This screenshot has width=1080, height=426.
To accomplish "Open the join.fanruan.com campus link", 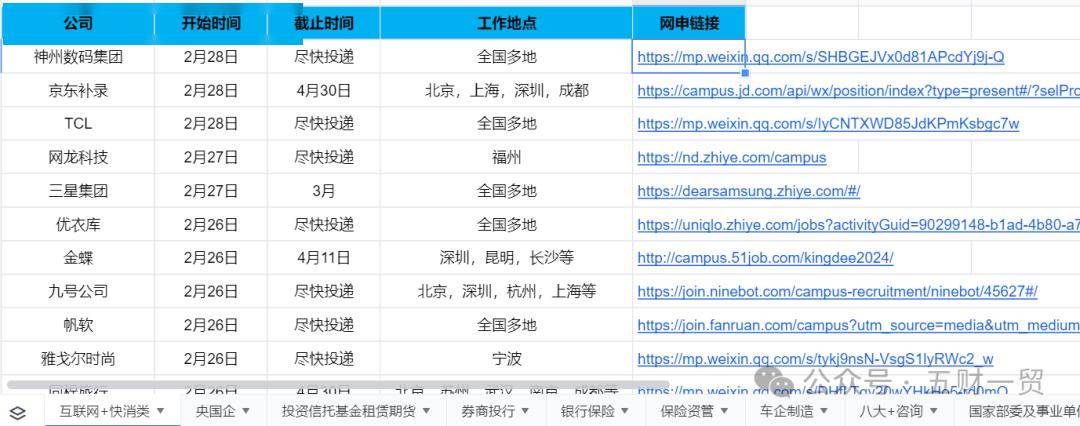I will click(858, 325).
